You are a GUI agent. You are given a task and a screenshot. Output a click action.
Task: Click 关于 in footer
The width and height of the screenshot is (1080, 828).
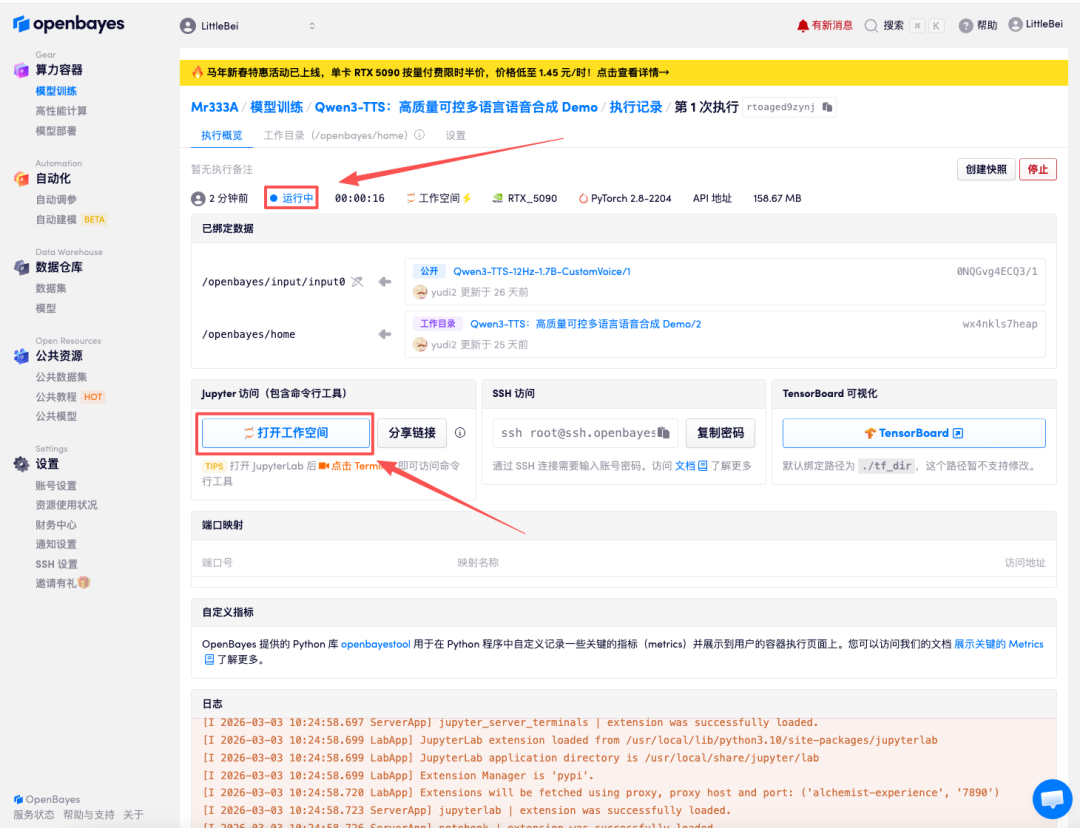(134, 815)
